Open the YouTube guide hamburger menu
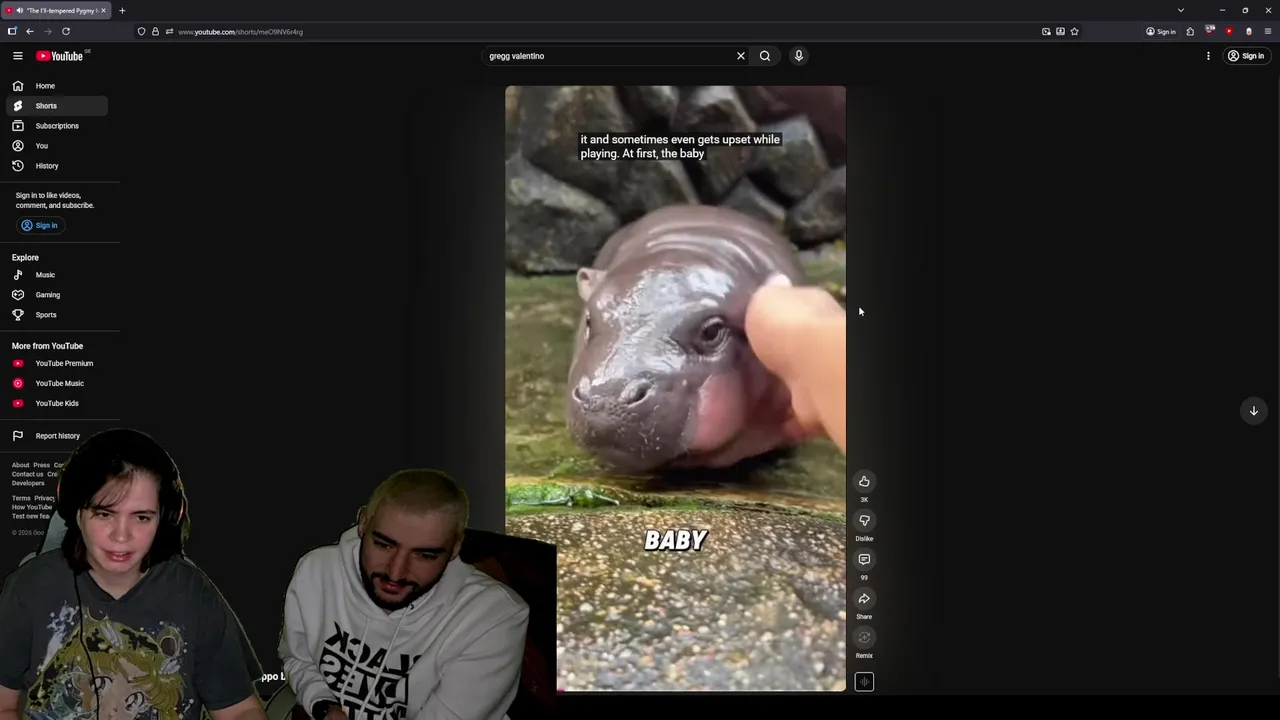The width and height of the screenshot is (1280, 720). 17,56
